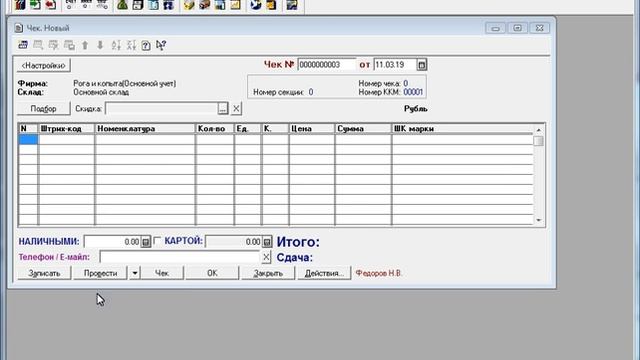Click the НАЛИЧНЫМИ amount field

(113, 242)
